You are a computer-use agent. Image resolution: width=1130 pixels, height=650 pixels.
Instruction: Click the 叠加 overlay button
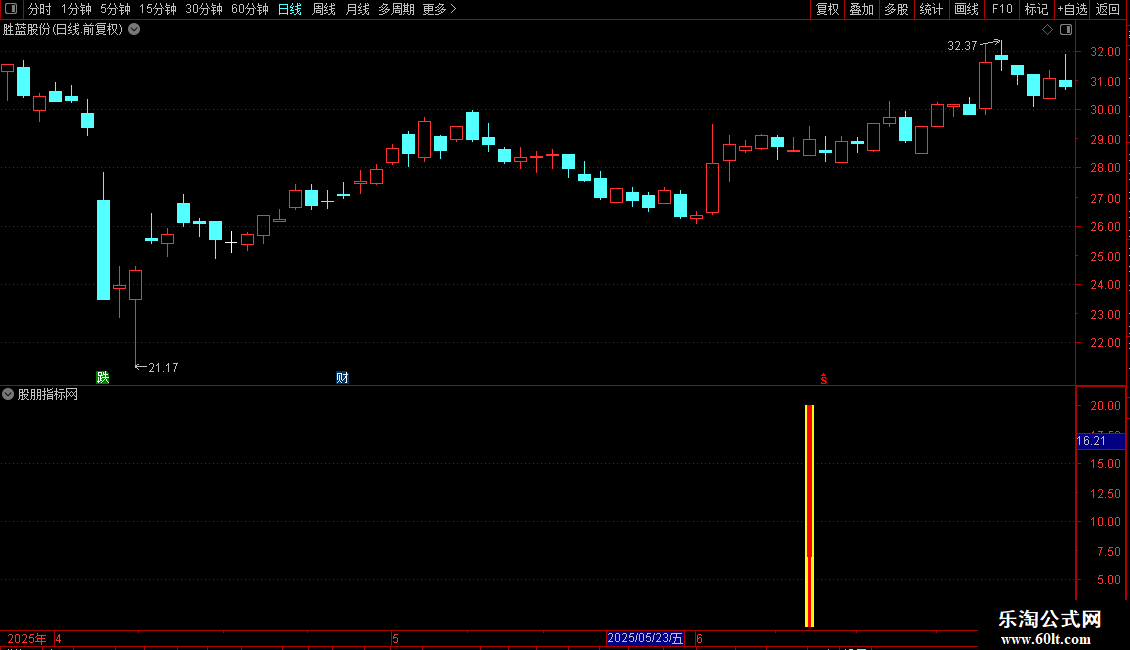[861, 9]
